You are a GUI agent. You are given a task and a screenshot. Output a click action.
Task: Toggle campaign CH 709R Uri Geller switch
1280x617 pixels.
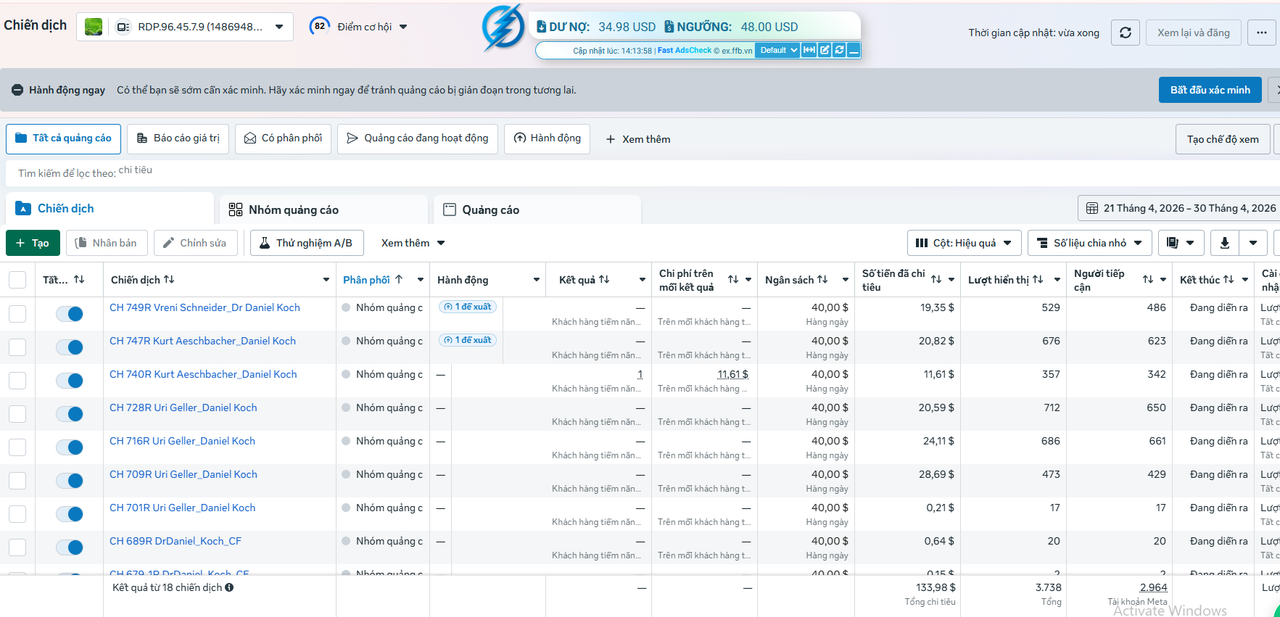69,481
